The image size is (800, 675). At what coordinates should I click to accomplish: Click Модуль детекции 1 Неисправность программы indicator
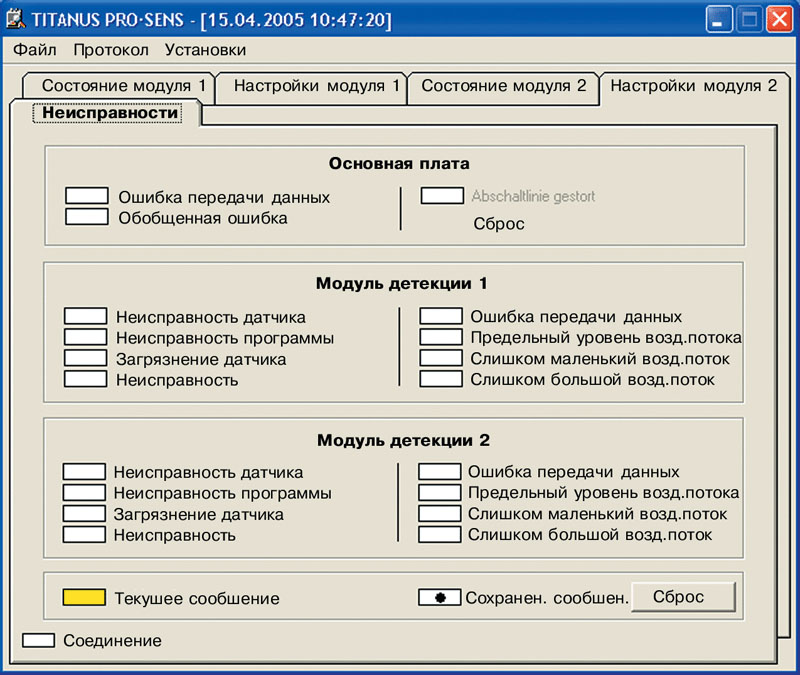coord(85,337)
